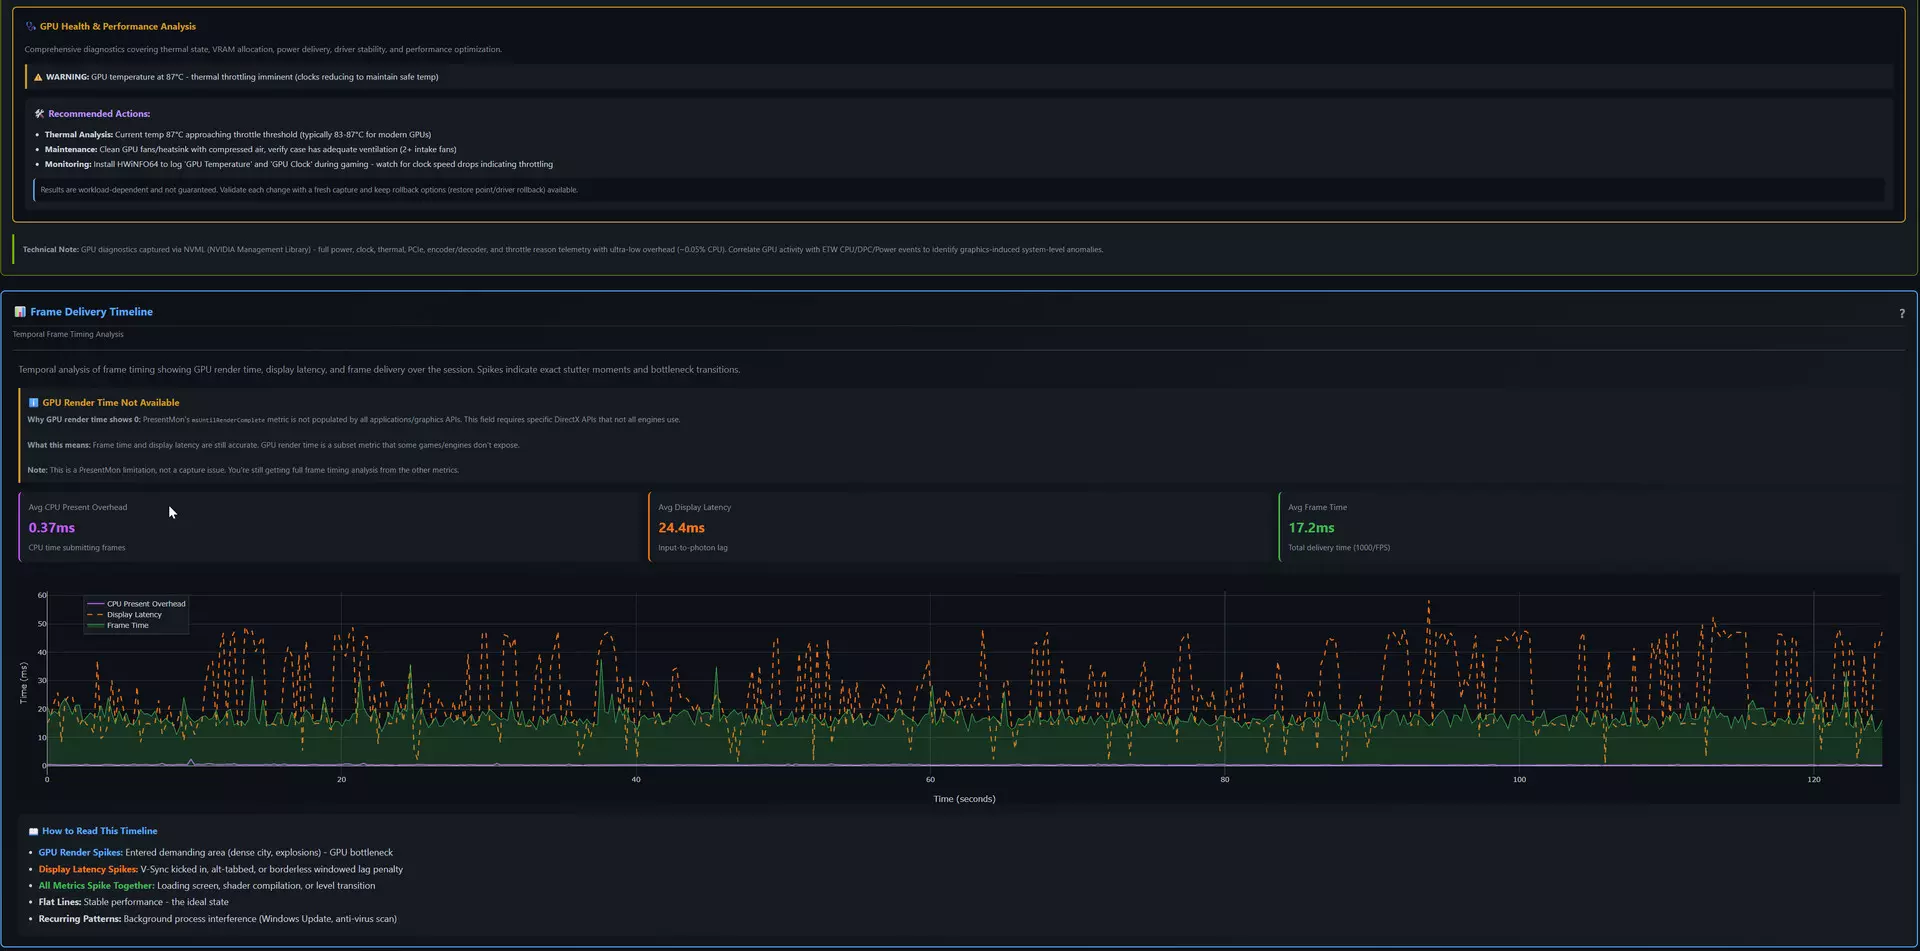The height and width of the screenshot is (951, 1920).
Task: Click the GPU Render Time Not Available heading
Action: [x=111, y=403]
